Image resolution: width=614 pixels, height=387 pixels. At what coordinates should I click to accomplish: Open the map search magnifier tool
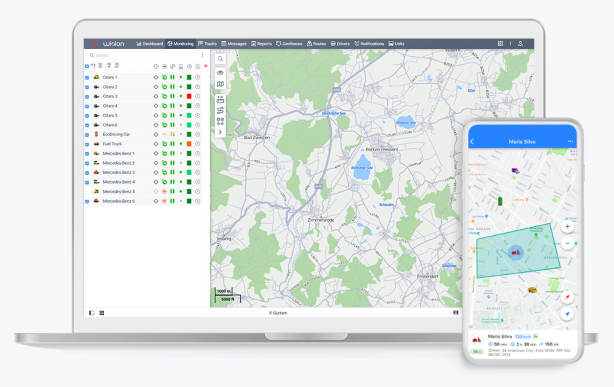coord(220,59)
